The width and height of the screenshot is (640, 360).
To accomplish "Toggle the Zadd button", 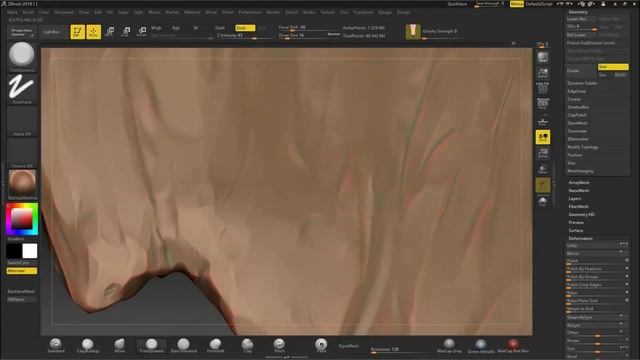I will point(220,28).
